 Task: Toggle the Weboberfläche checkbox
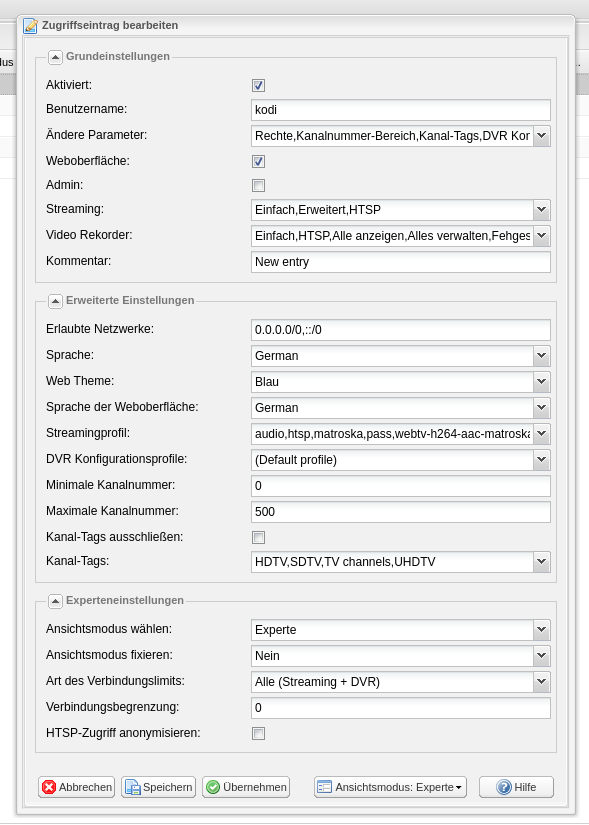tap(258, 161)
